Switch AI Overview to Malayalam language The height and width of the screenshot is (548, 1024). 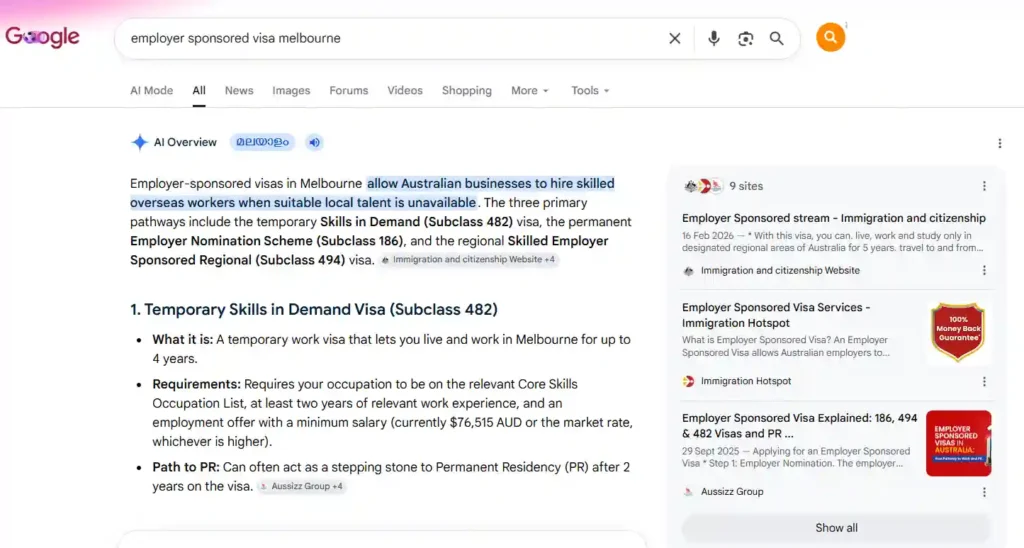point(263,142)
